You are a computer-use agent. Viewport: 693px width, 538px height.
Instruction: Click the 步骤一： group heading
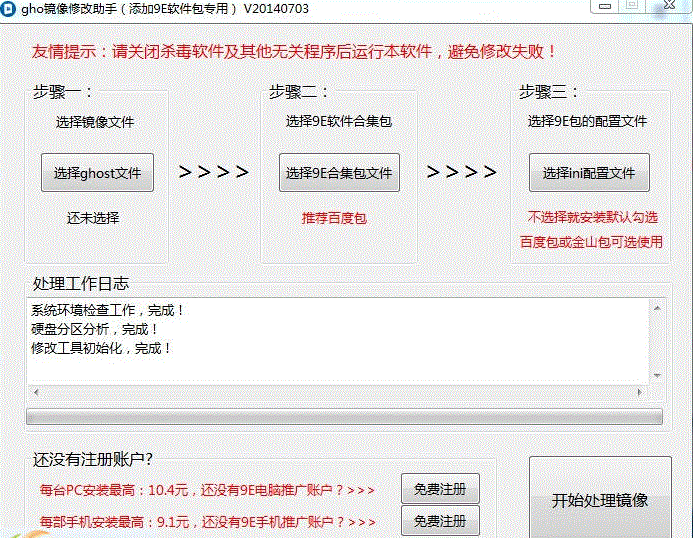[x=63, y=92]
